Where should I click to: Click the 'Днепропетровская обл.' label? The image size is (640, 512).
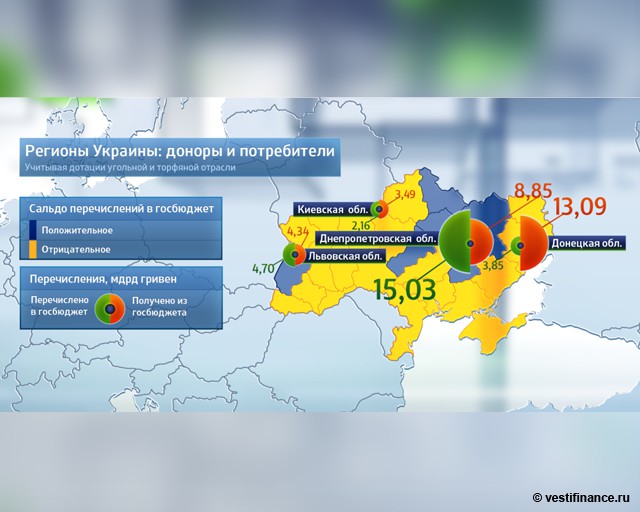[x=378, y=238]
